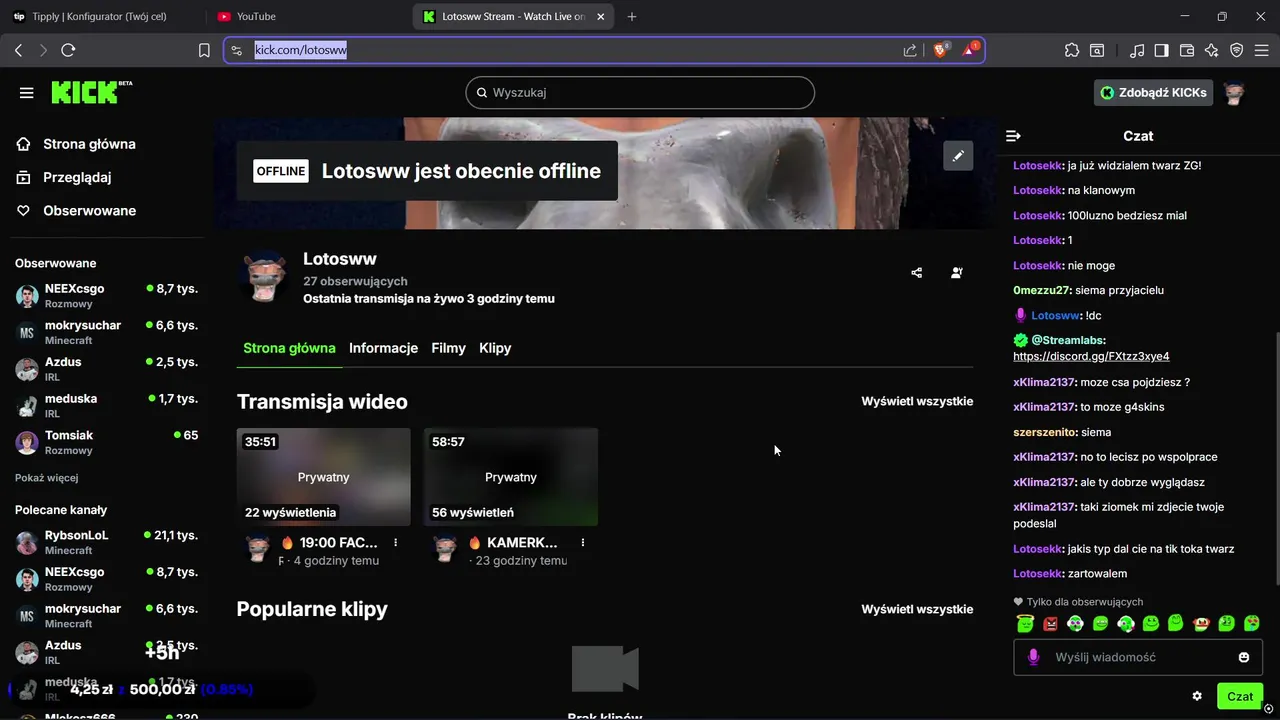
Task: Click username 0mezzu27 in chat
Action: point(1042,290)
